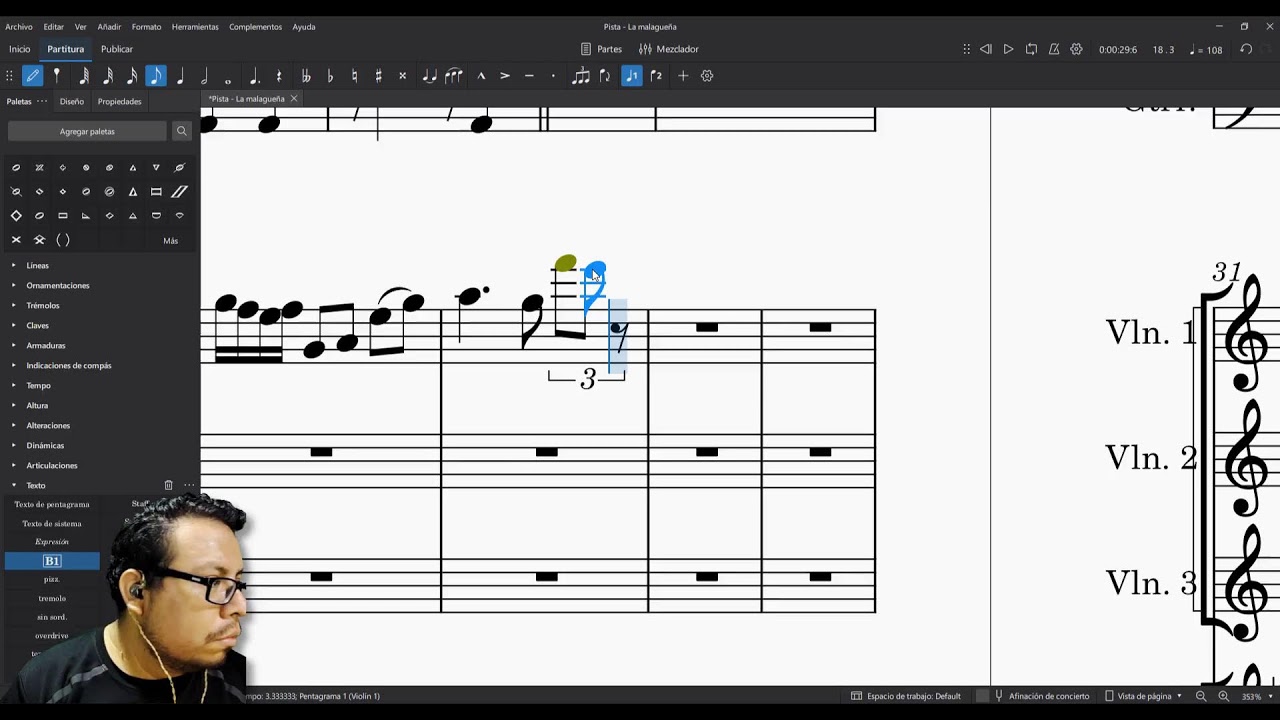Switch to the Publicar tab
1280x720 pixels.
click(x=117, y=49)
